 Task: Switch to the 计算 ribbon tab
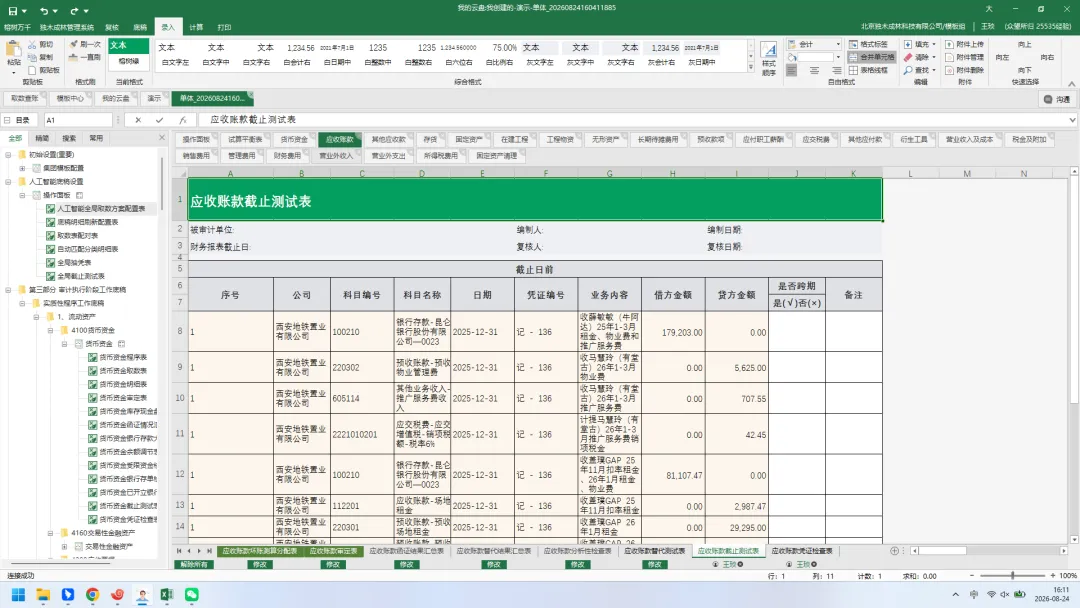[196, 28]
